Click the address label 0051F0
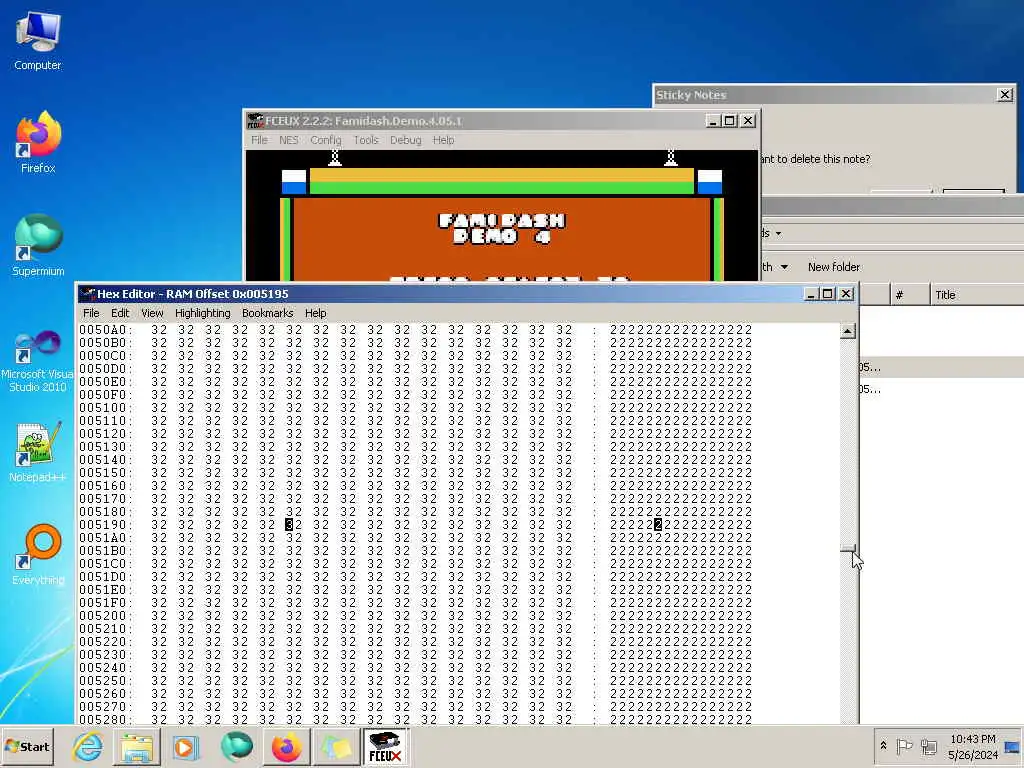 [103, 603]
